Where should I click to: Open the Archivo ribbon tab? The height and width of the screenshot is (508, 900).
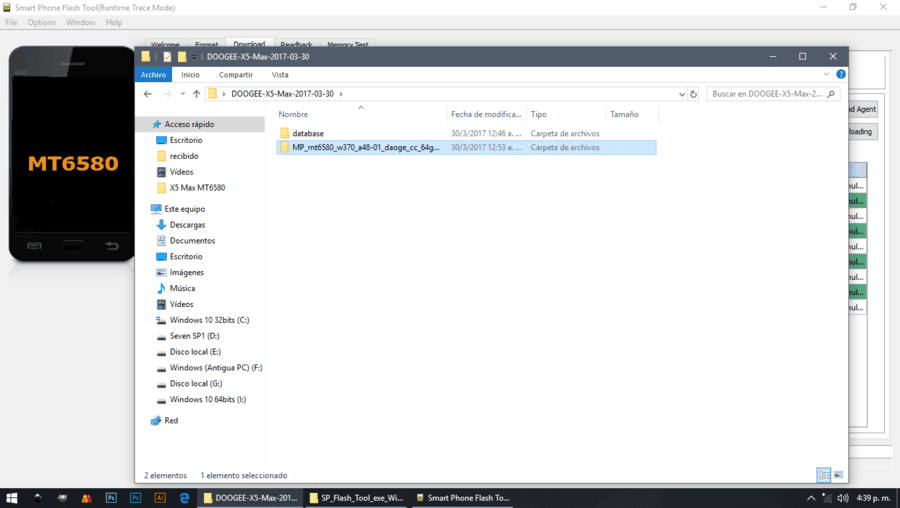pos(153,75)
